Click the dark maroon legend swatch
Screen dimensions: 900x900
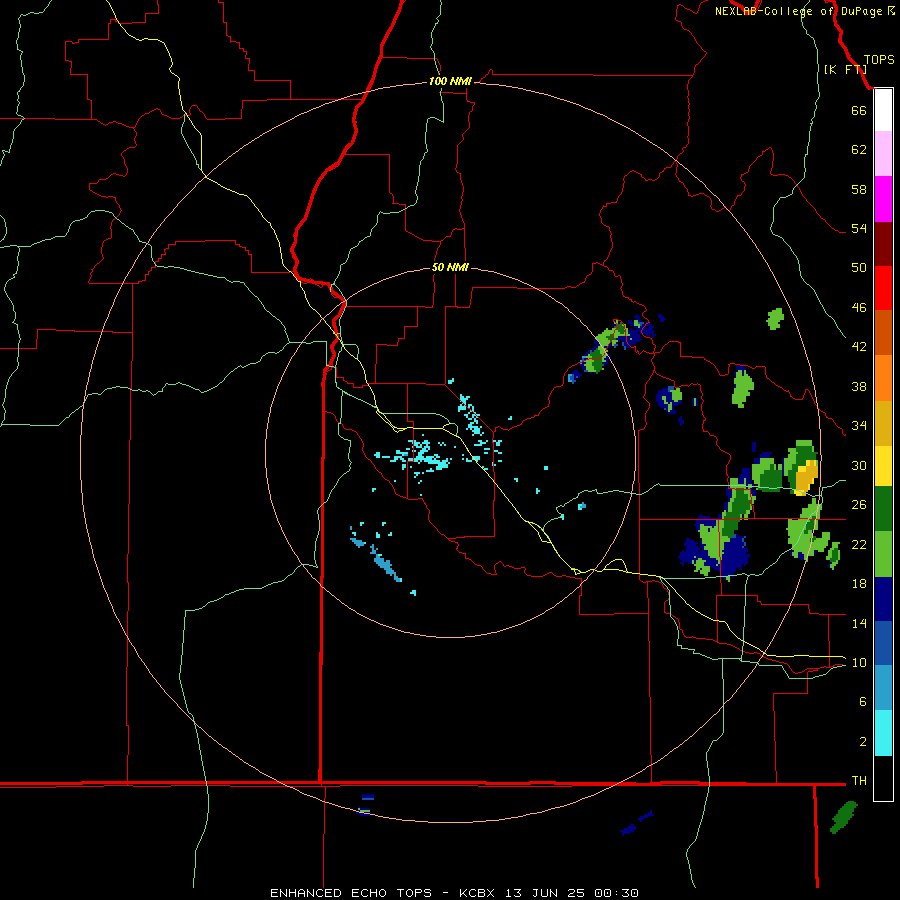(883, 243)
